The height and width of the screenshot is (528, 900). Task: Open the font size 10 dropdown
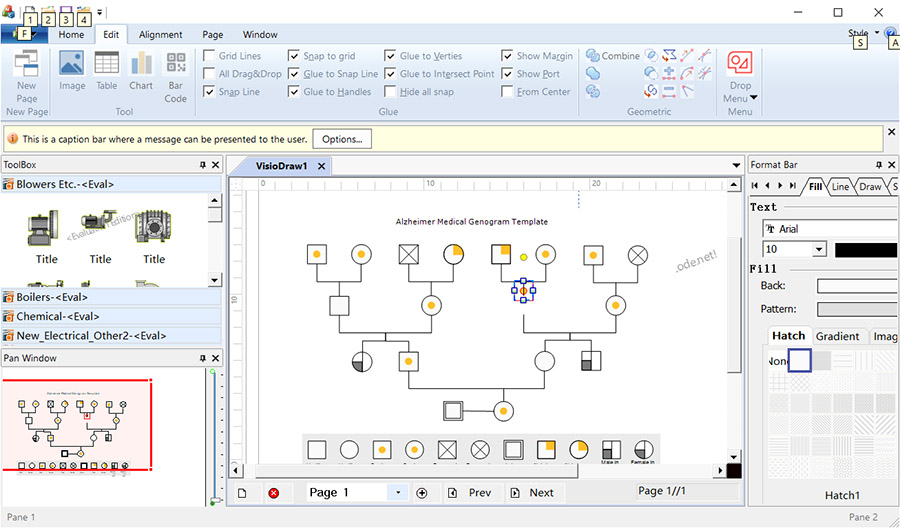pyautogui.click(x=819, y=249)
